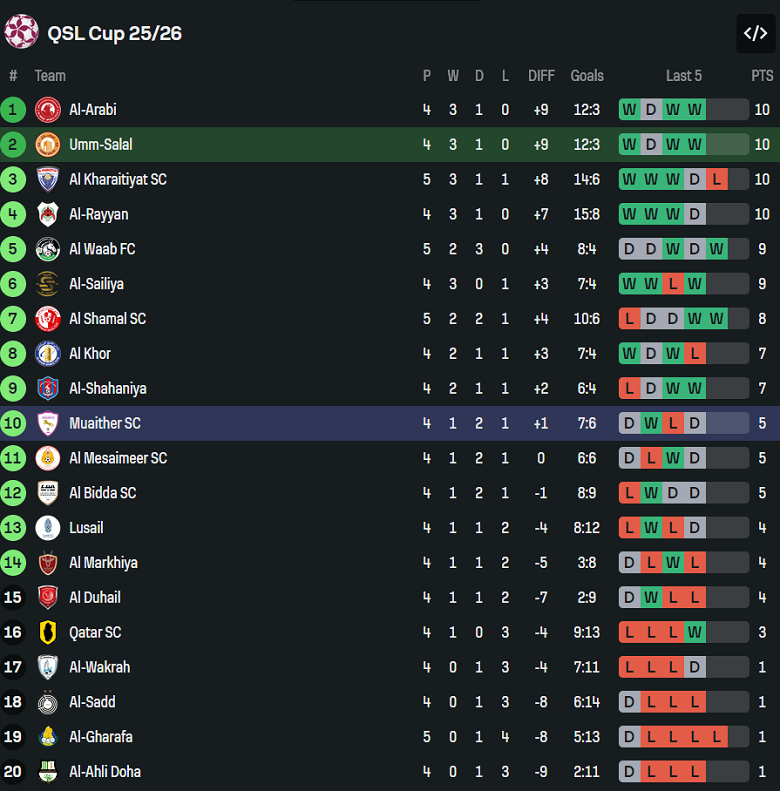
Task: Click the QSL Cup league logo
Action: click(21, 32)
